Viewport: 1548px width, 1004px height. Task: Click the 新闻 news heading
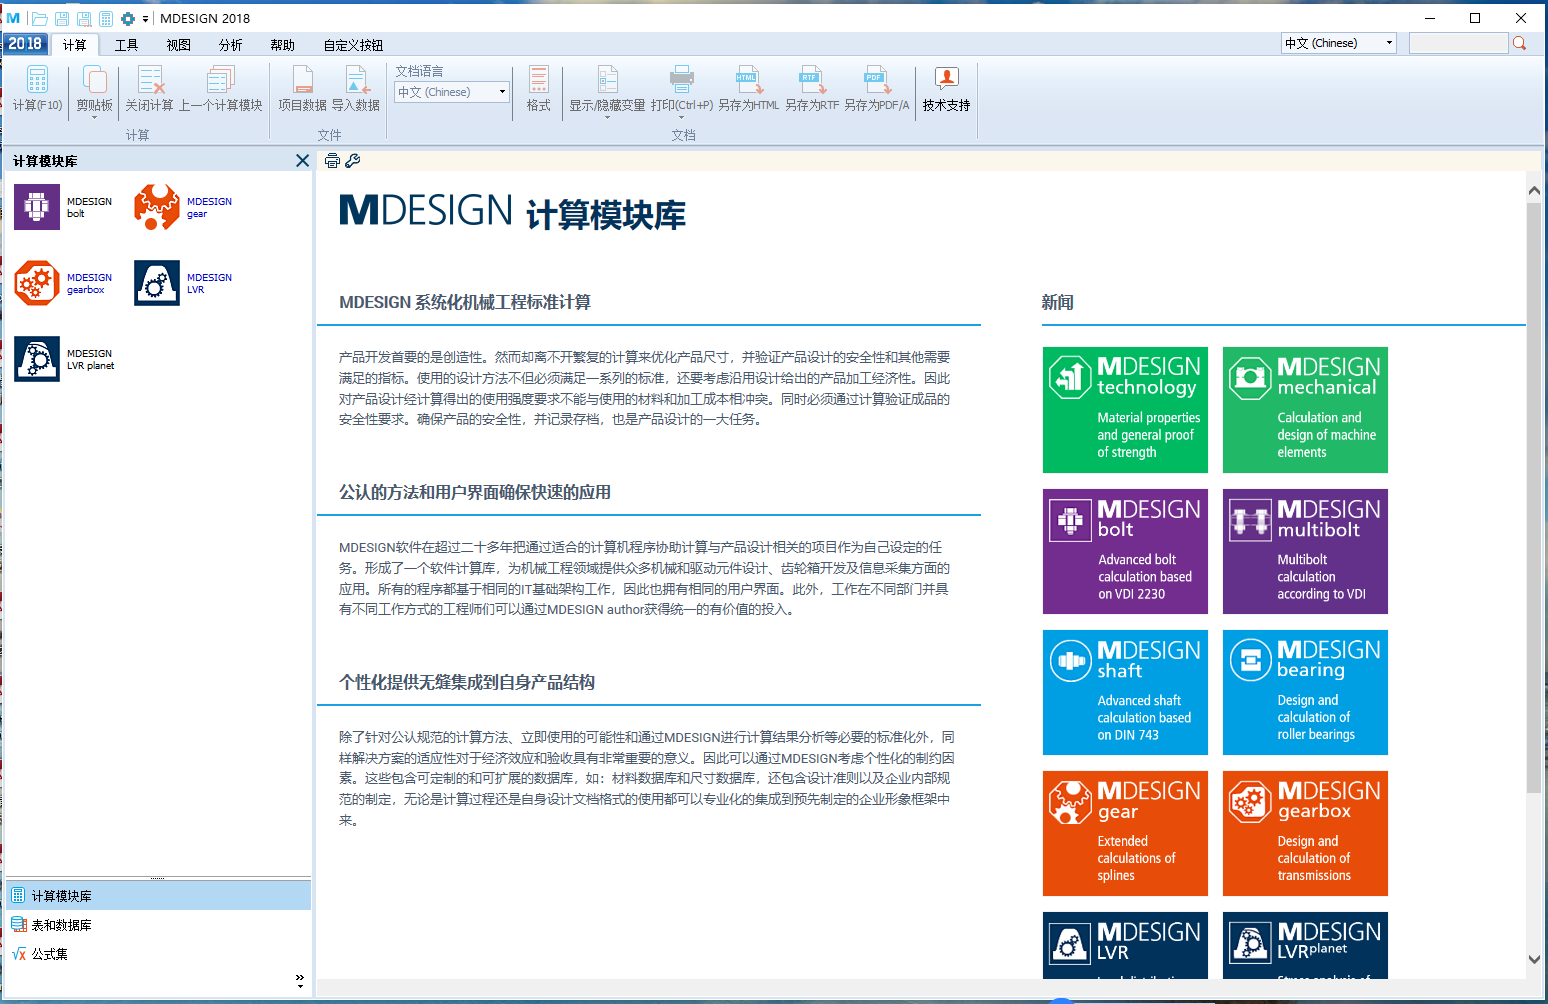point(1058,302)
